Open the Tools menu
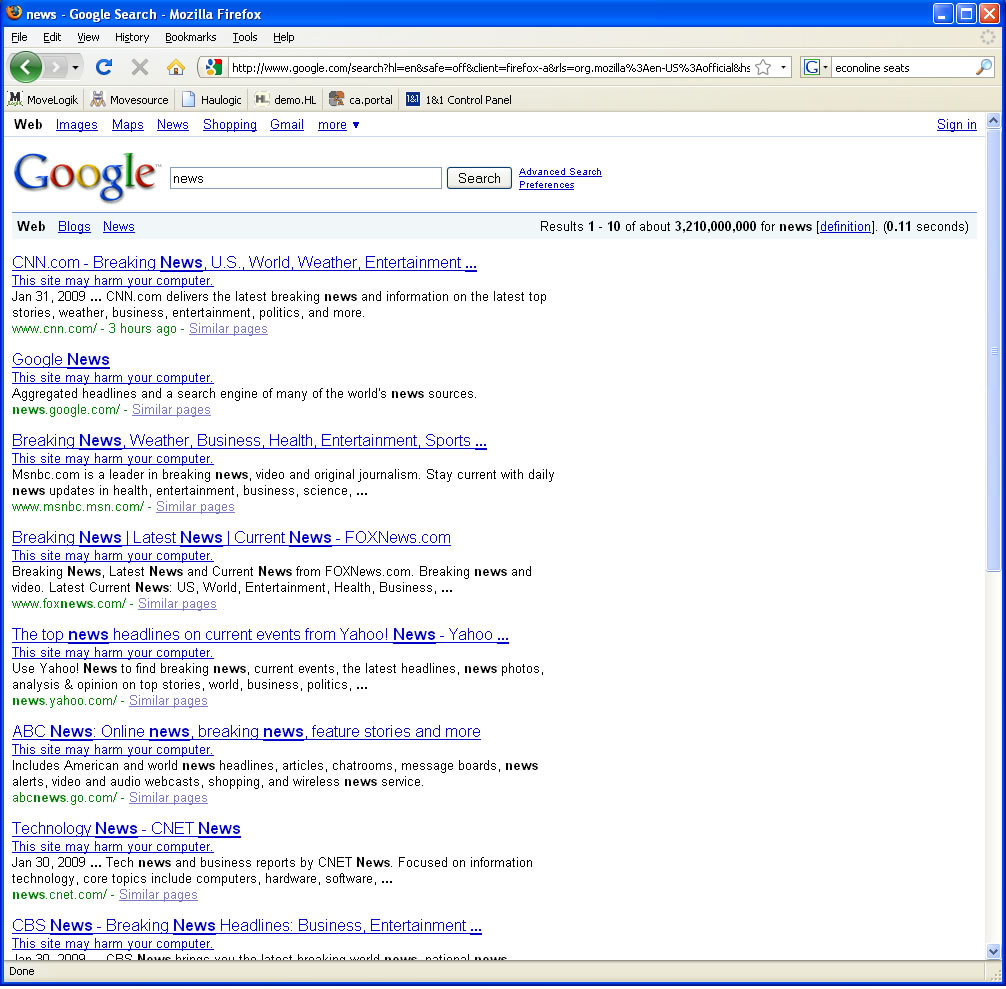 [245, 37]
